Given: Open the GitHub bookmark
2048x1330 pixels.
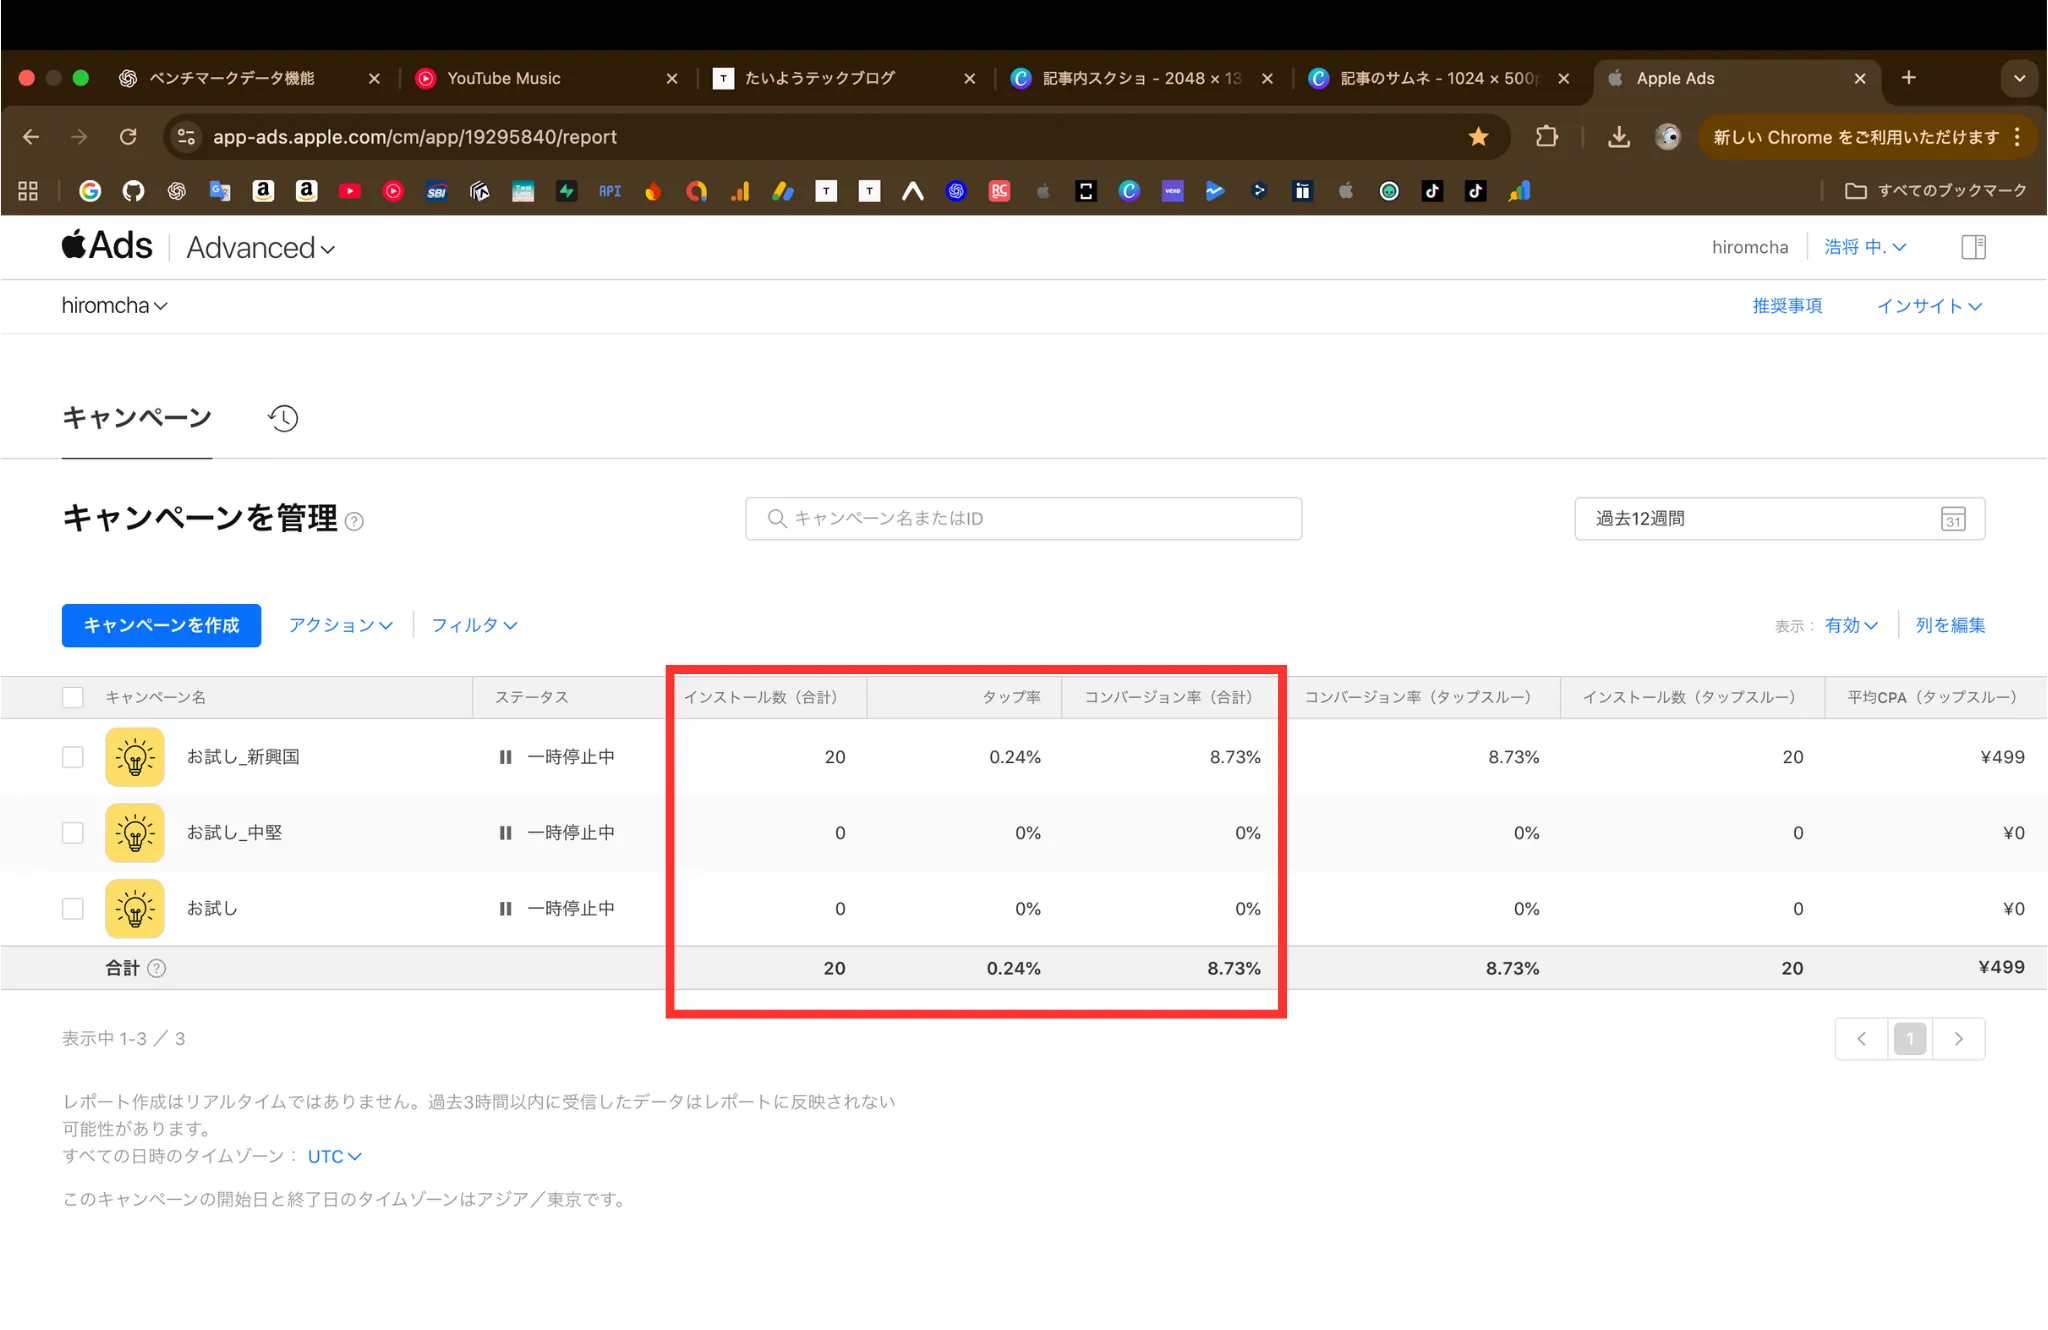Looking at the screenshot, I should pyautogui.click(x=133, y=191).
